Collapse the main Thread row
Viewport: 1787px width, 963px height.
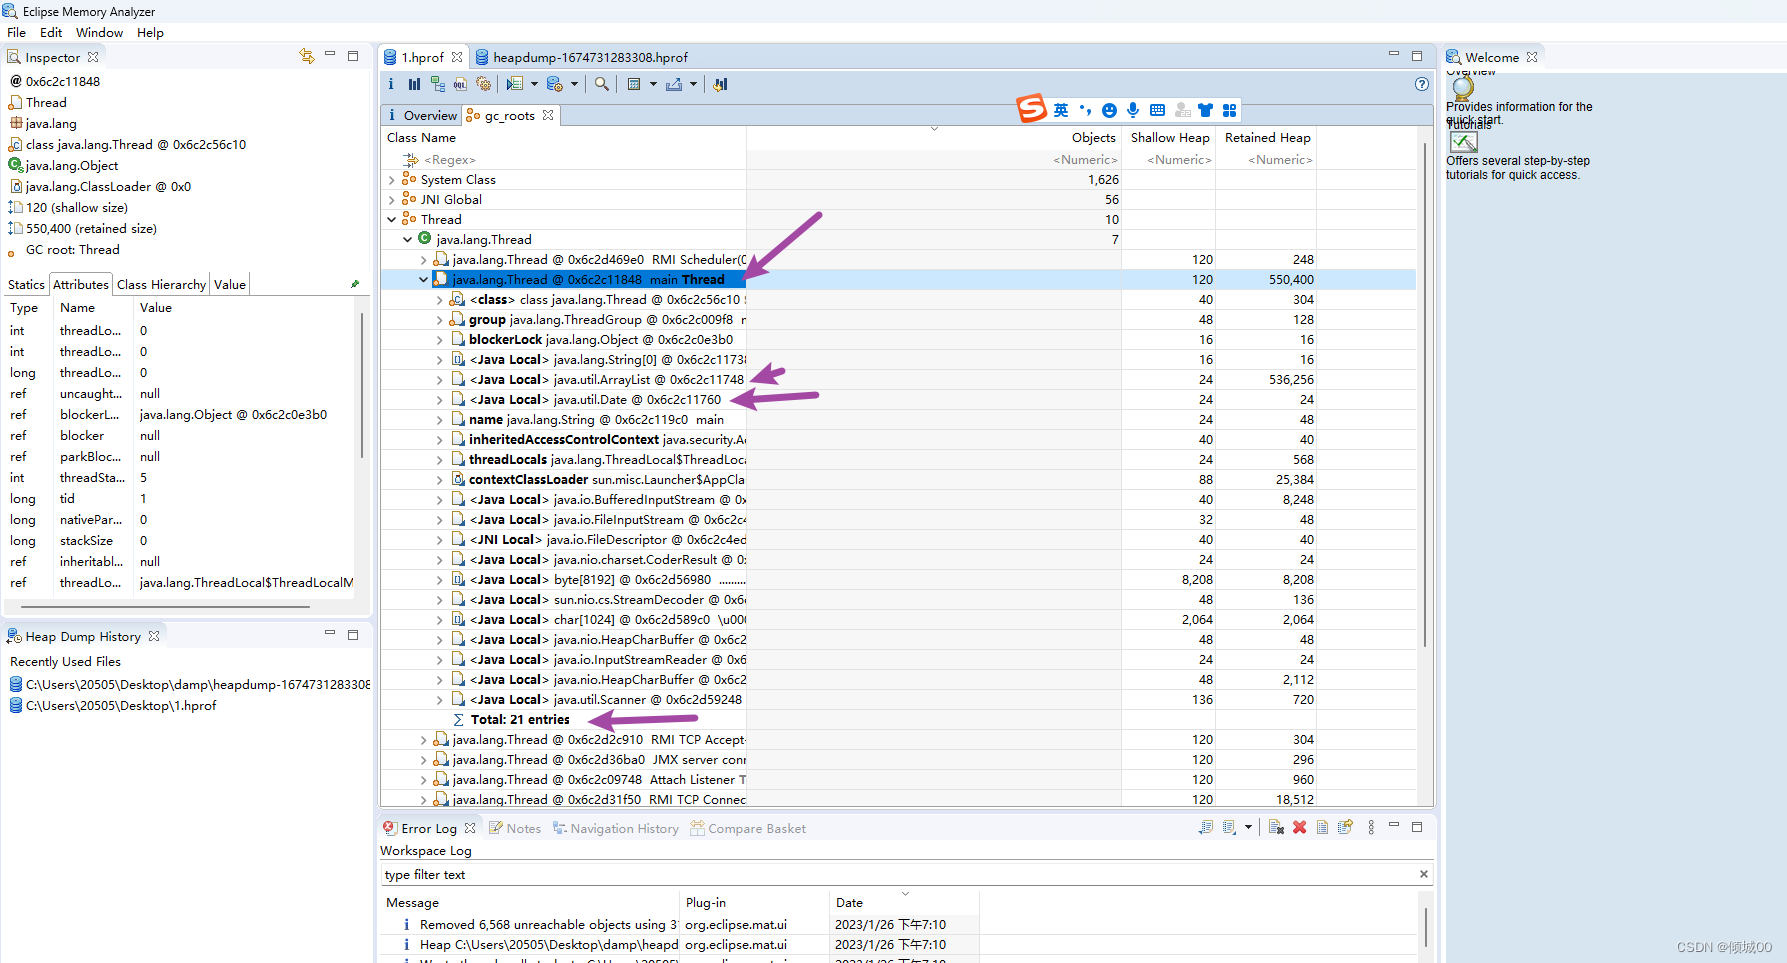pyautogui.click(x=423, y=280)
